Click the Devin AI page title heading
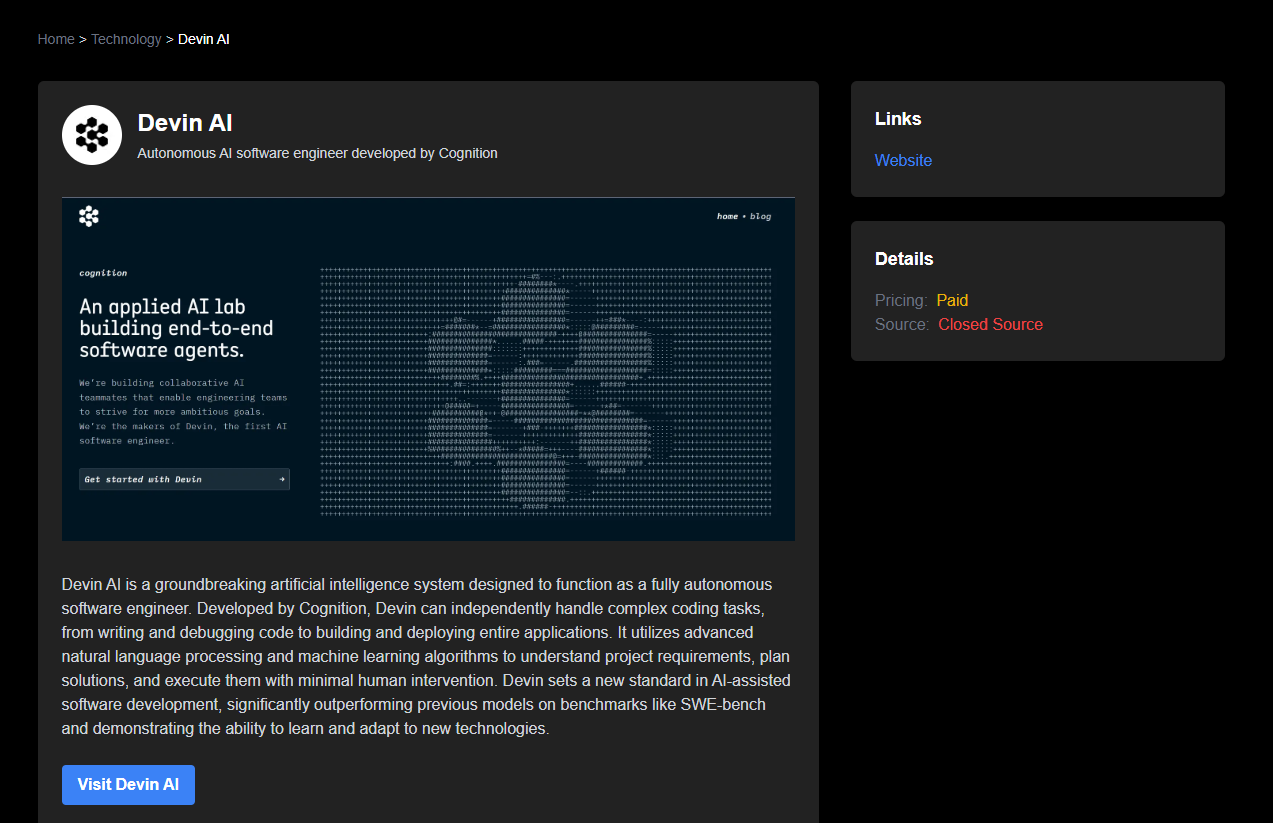 point(185,123)
